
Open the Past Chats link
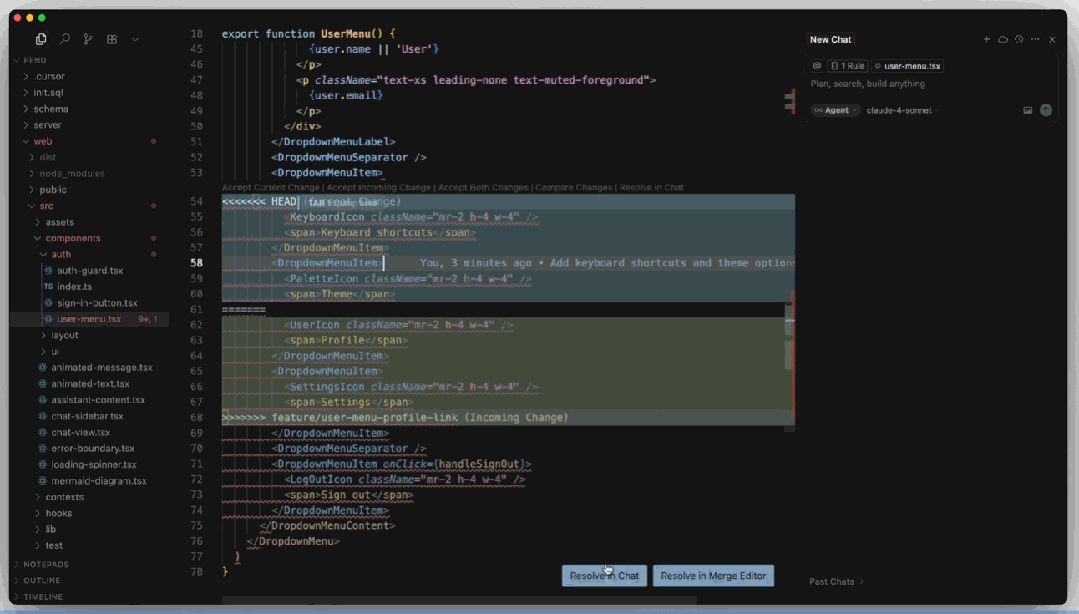[x=836, y=582]
